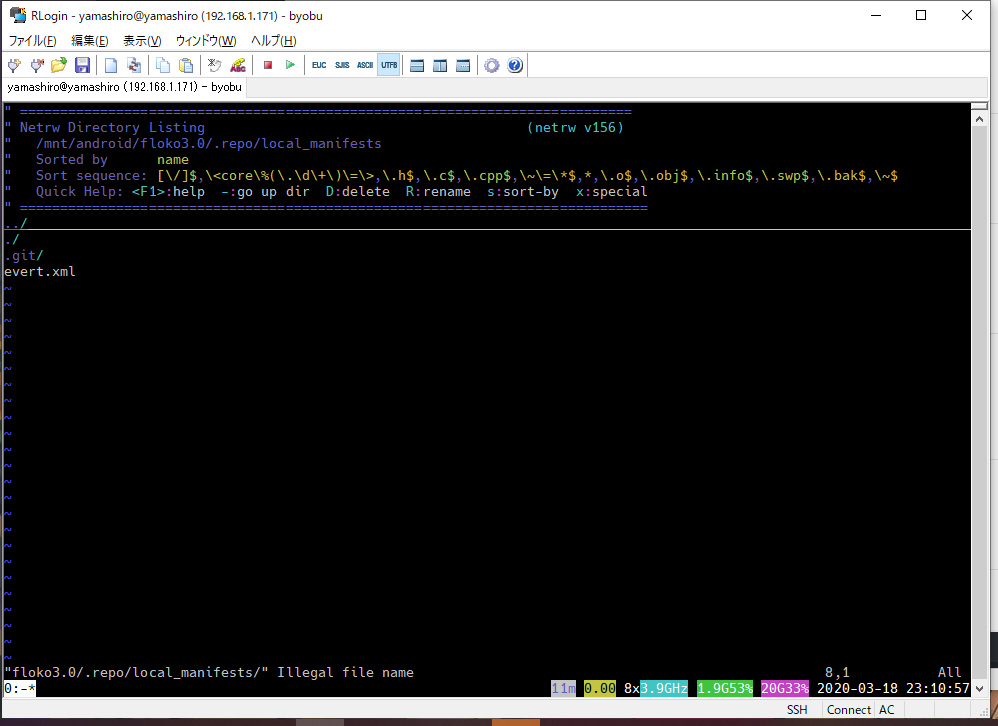Viewport: 998px width, 726px height.
Task: Switch encoding to EUC
Action: click(319, 65)
